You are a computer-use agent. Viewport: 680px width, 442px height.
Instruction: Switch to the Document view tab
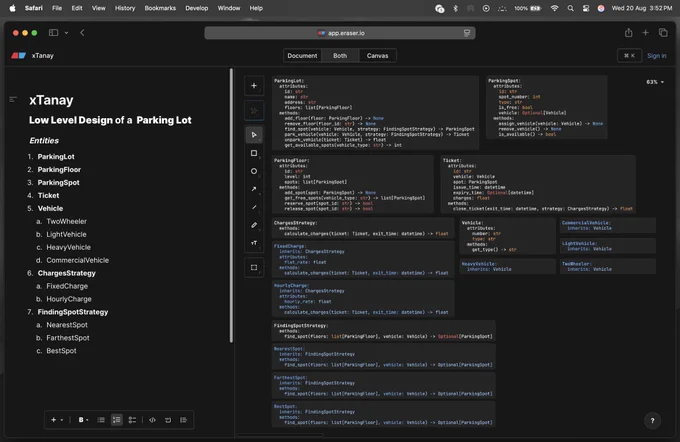coord(302,56)
